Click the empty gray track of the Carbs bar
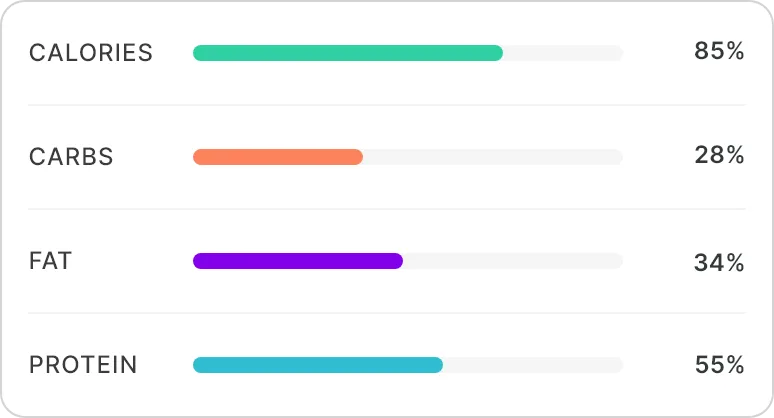Viewport: 774px width, 418px height. click(492, 157)
